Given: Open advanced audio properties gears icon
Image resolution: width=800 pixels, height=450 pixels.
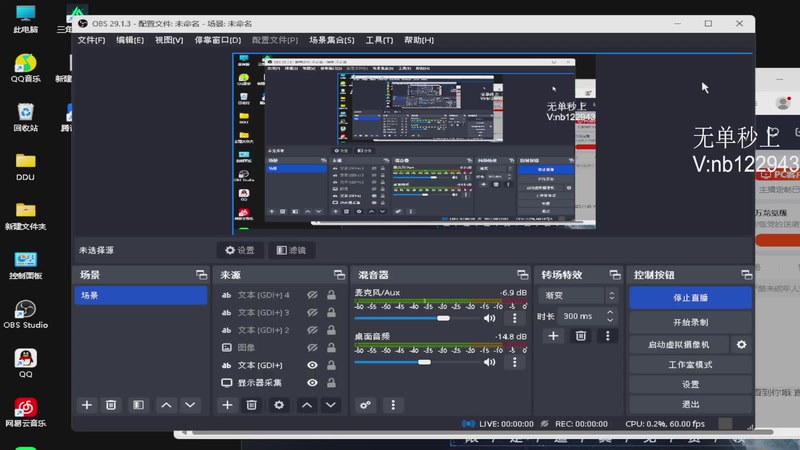Looking at the screenshot, I should [x=365, y=405].
